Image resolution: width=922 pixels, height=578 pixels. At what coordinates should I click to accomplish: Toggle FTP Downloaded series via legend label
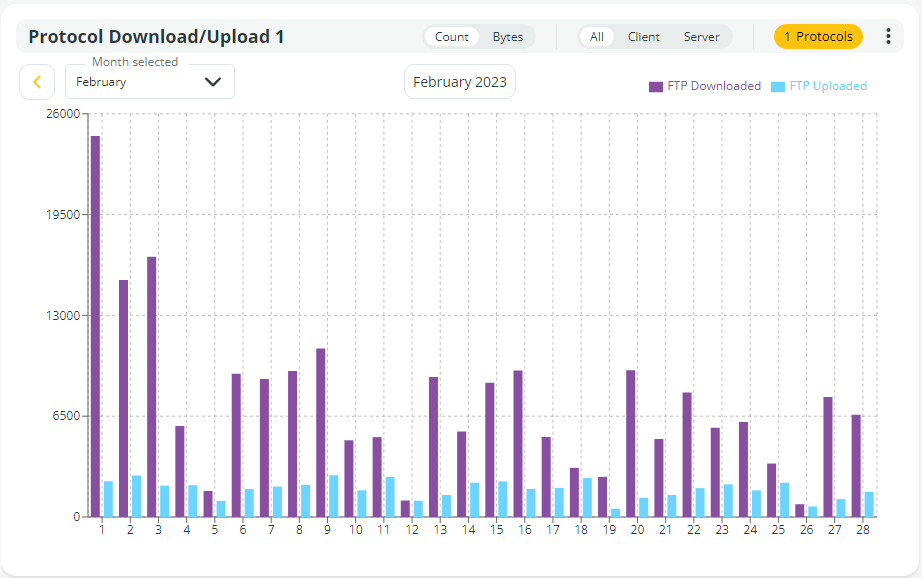pos(714,87)
